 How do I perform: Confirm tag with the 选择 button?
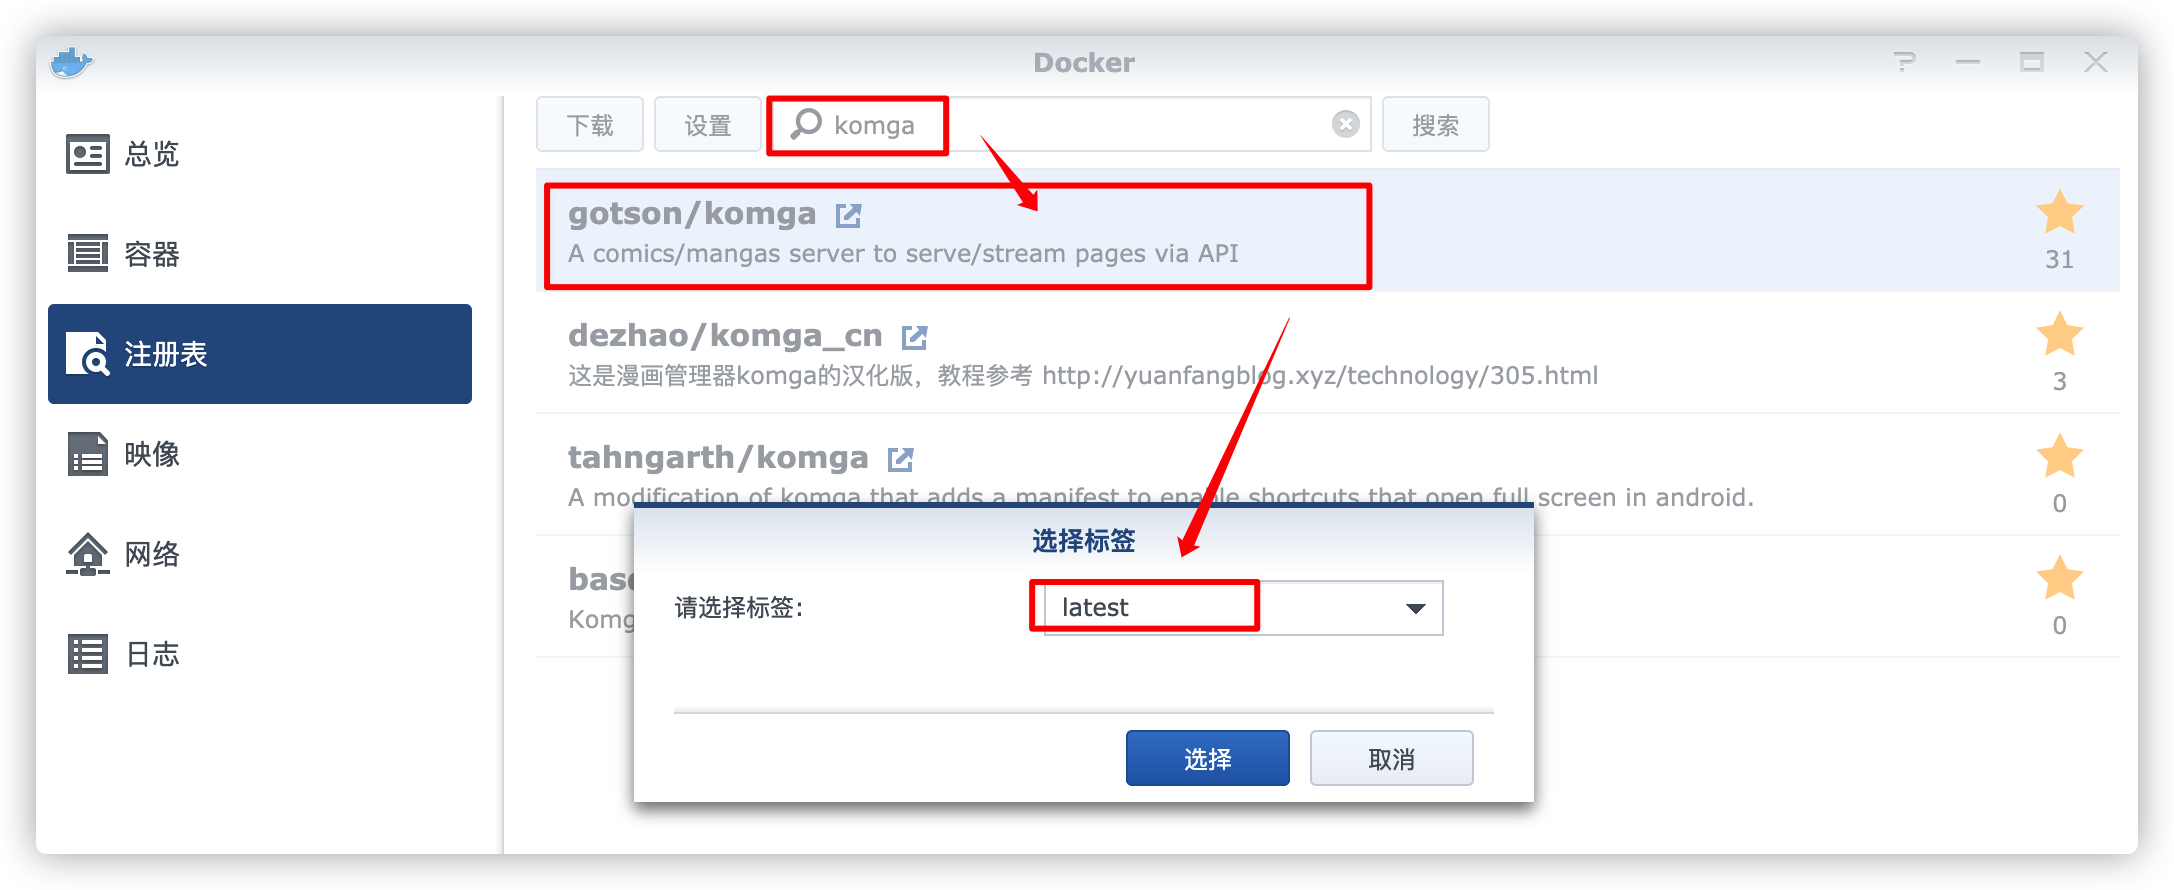click(x=1207, y=758)
